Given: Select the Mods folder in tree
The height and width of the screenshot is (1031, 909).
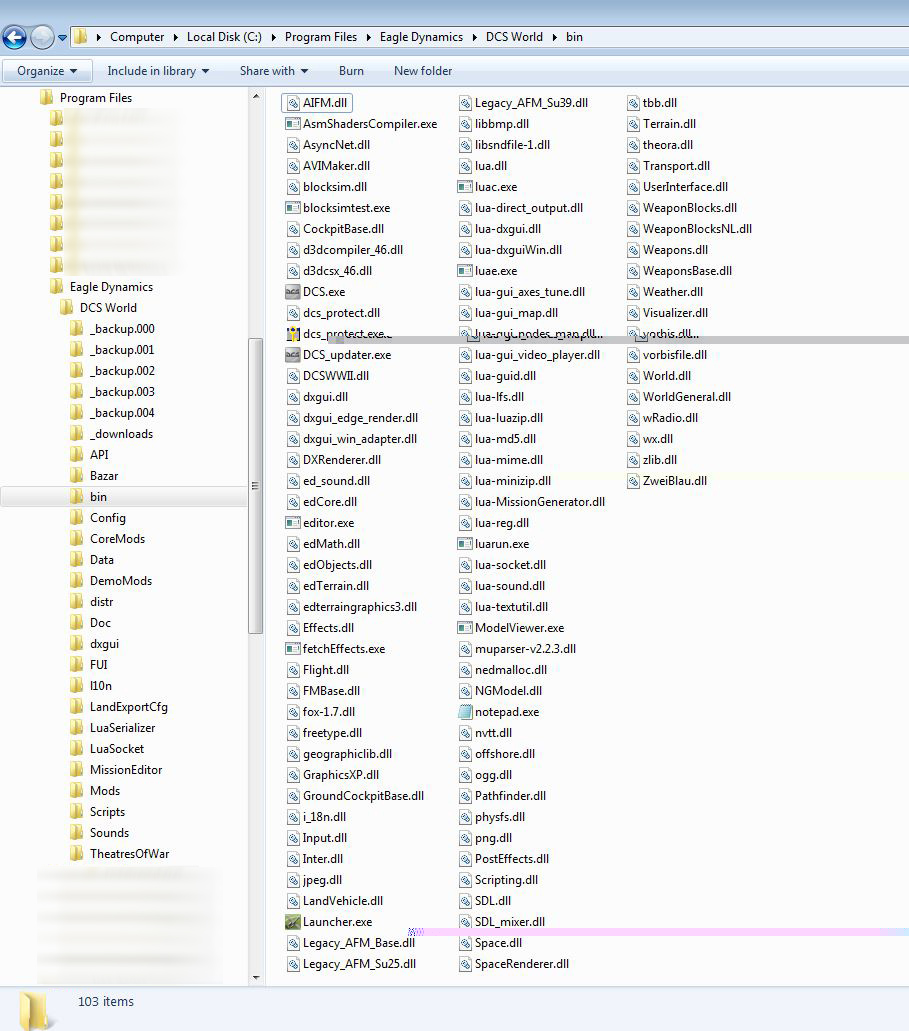Looking at the screenshot, I should [x=105, y=791].
